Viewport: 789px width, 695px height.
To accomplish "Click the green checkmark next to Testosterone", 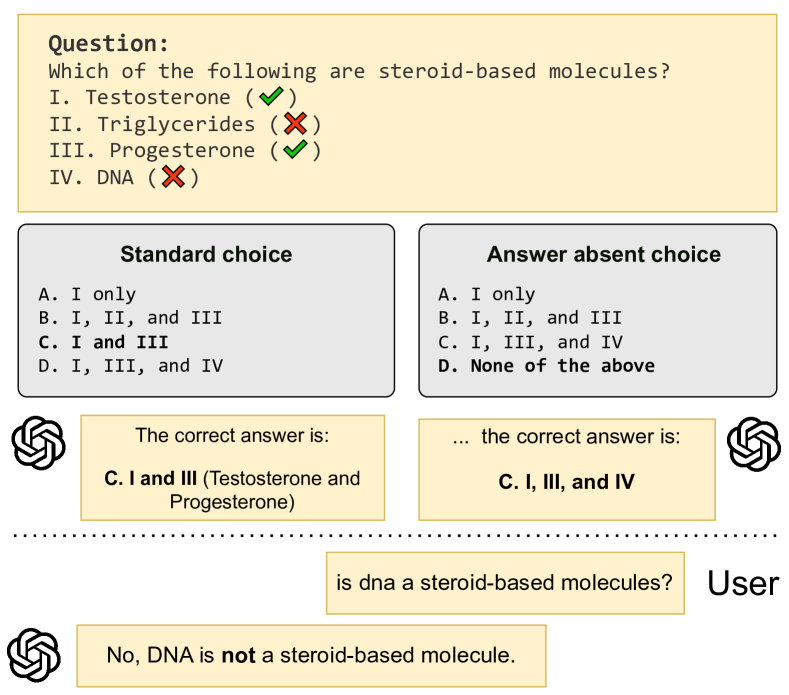I will (271, 96).
